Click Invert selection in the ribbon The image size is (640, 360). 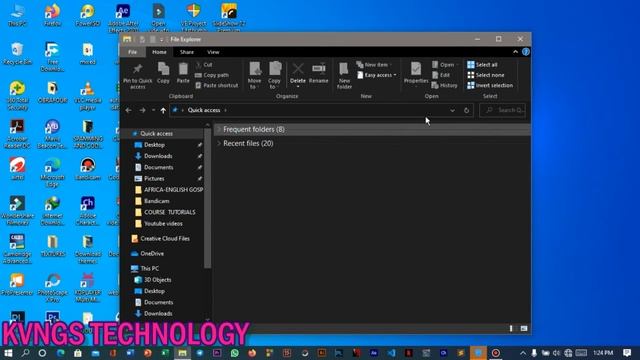click(490, 85)
